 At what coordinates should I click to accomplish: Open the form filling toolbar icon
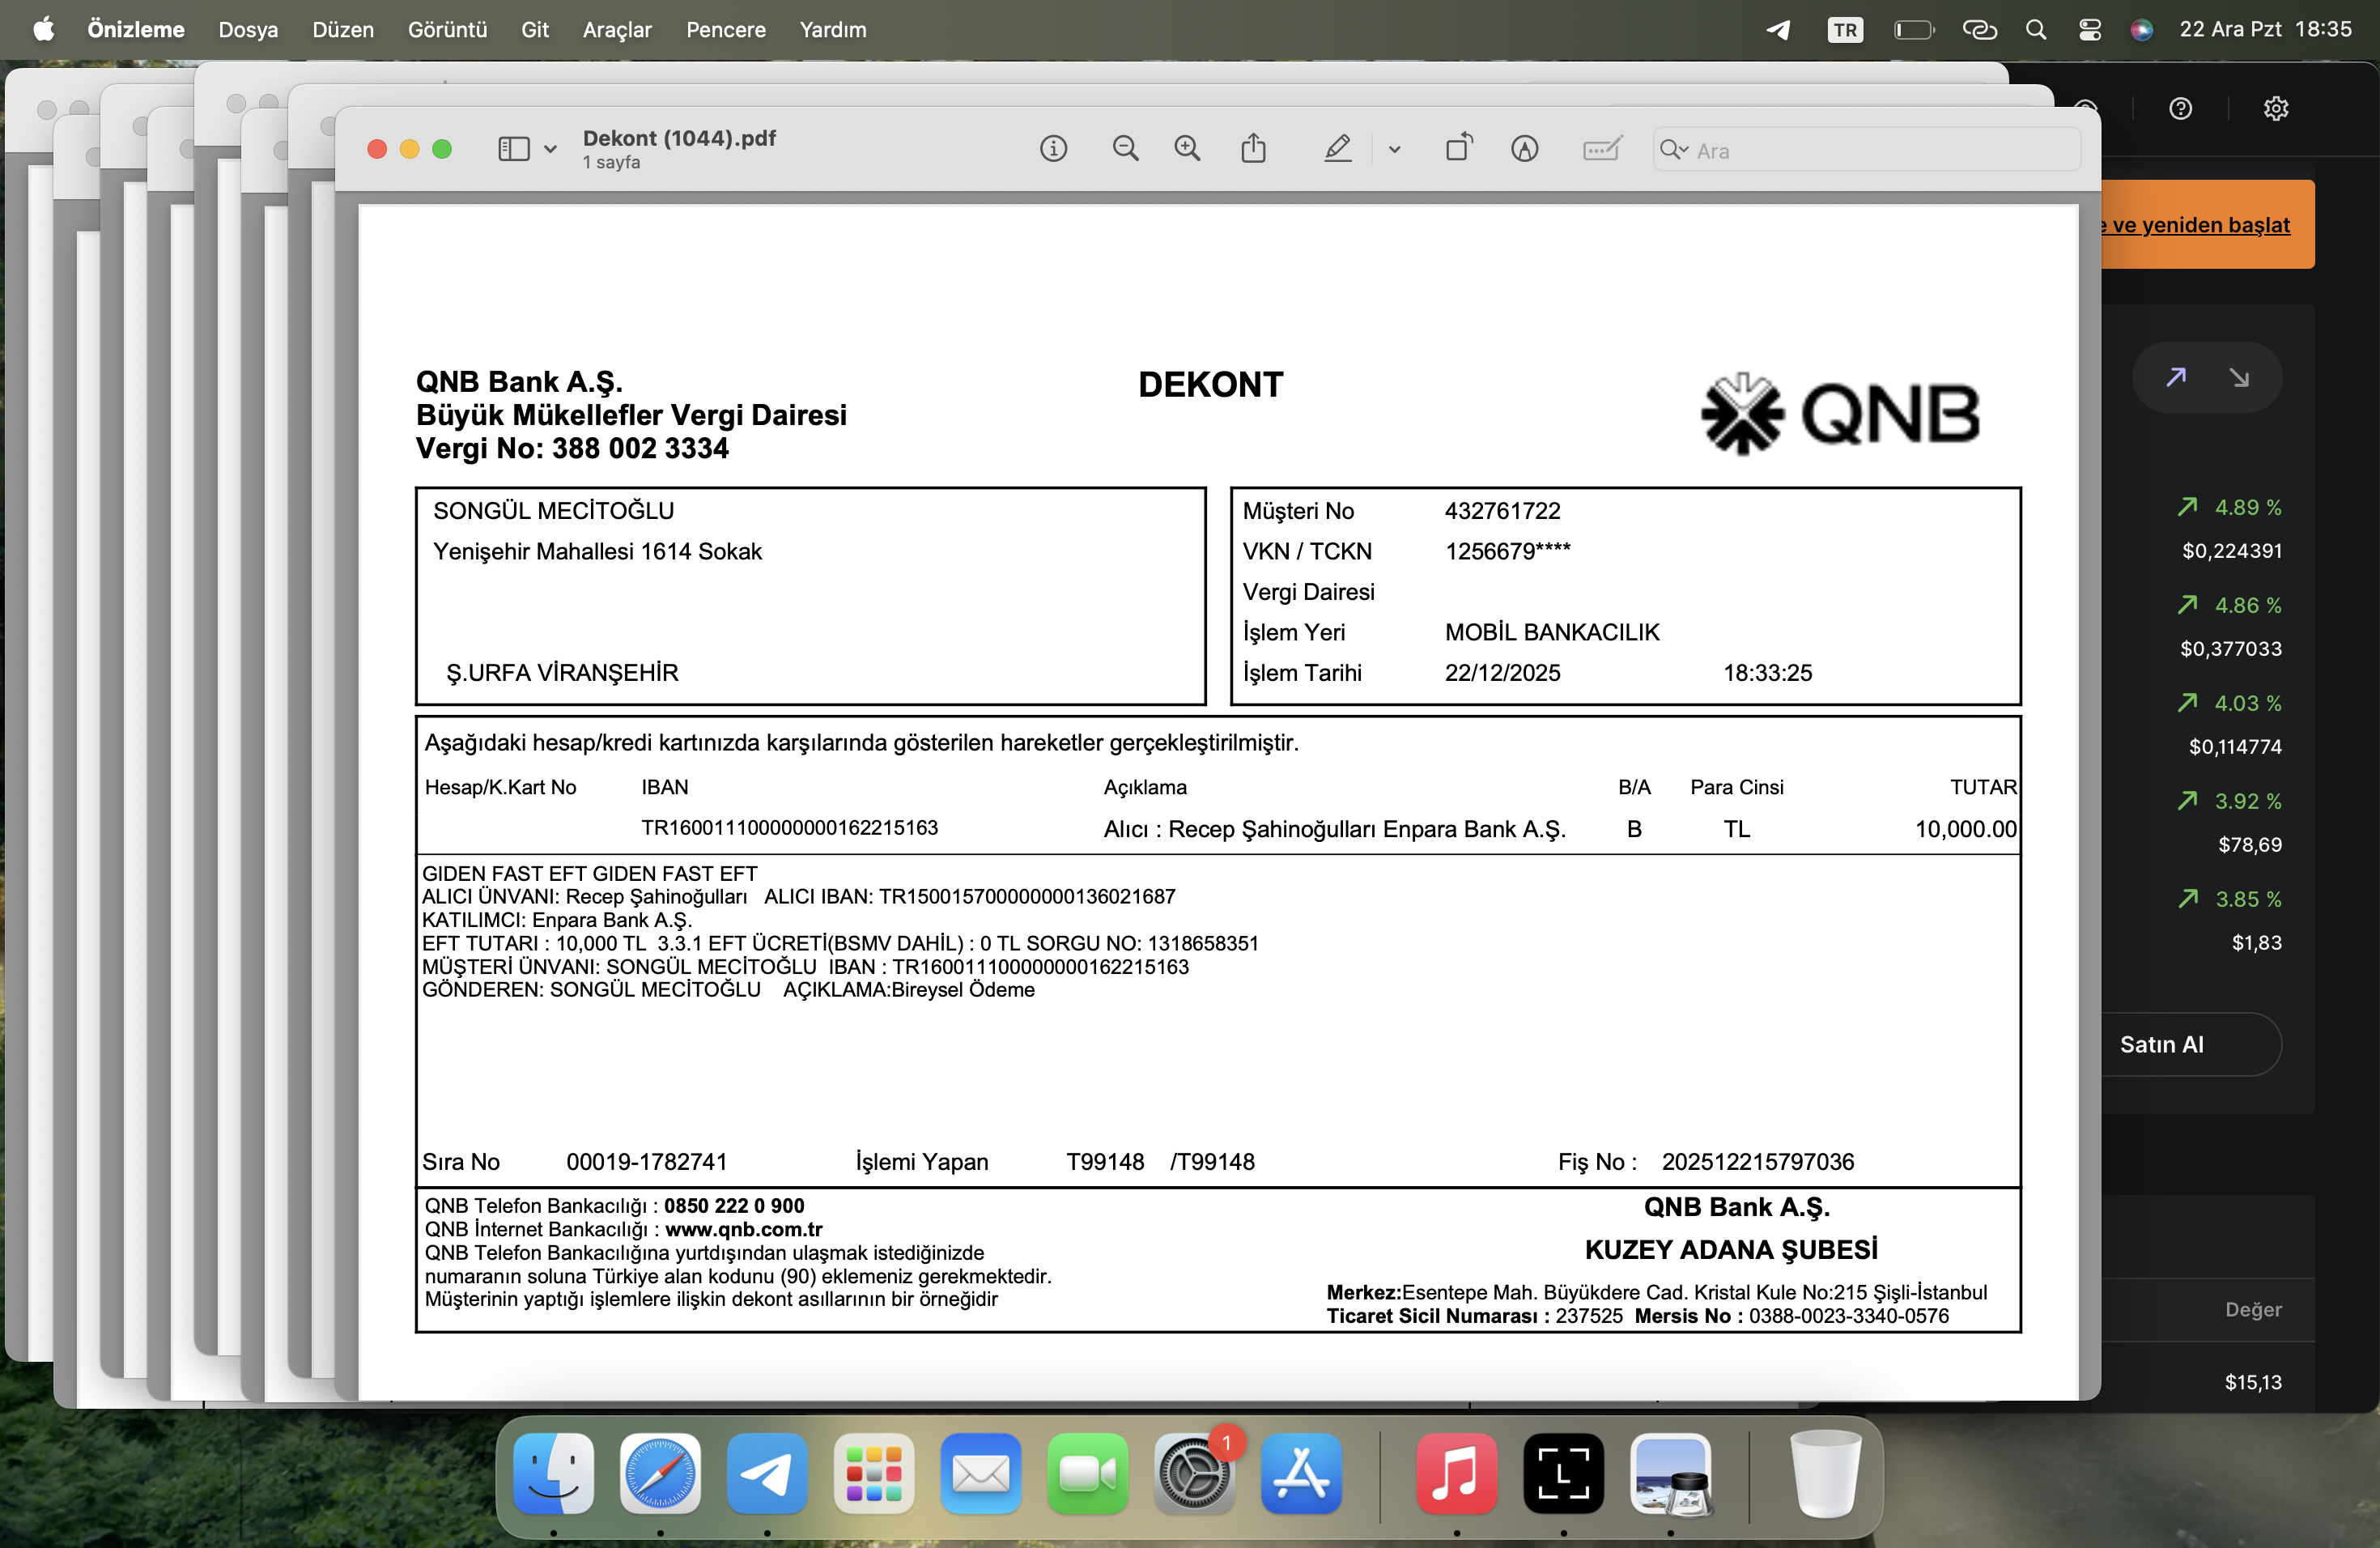click(x=1602, y=149)
